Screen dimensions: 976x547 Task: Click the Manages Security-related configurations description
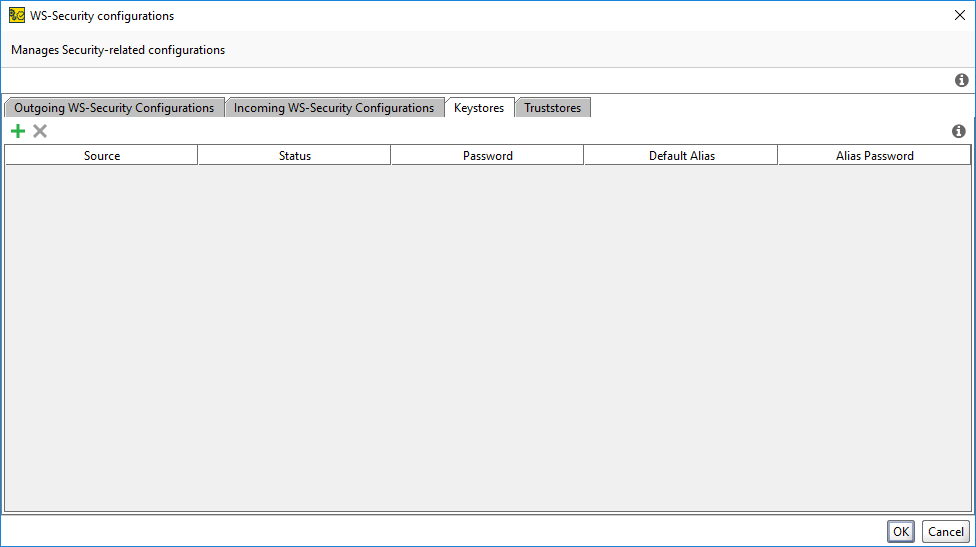click(118, 50)
